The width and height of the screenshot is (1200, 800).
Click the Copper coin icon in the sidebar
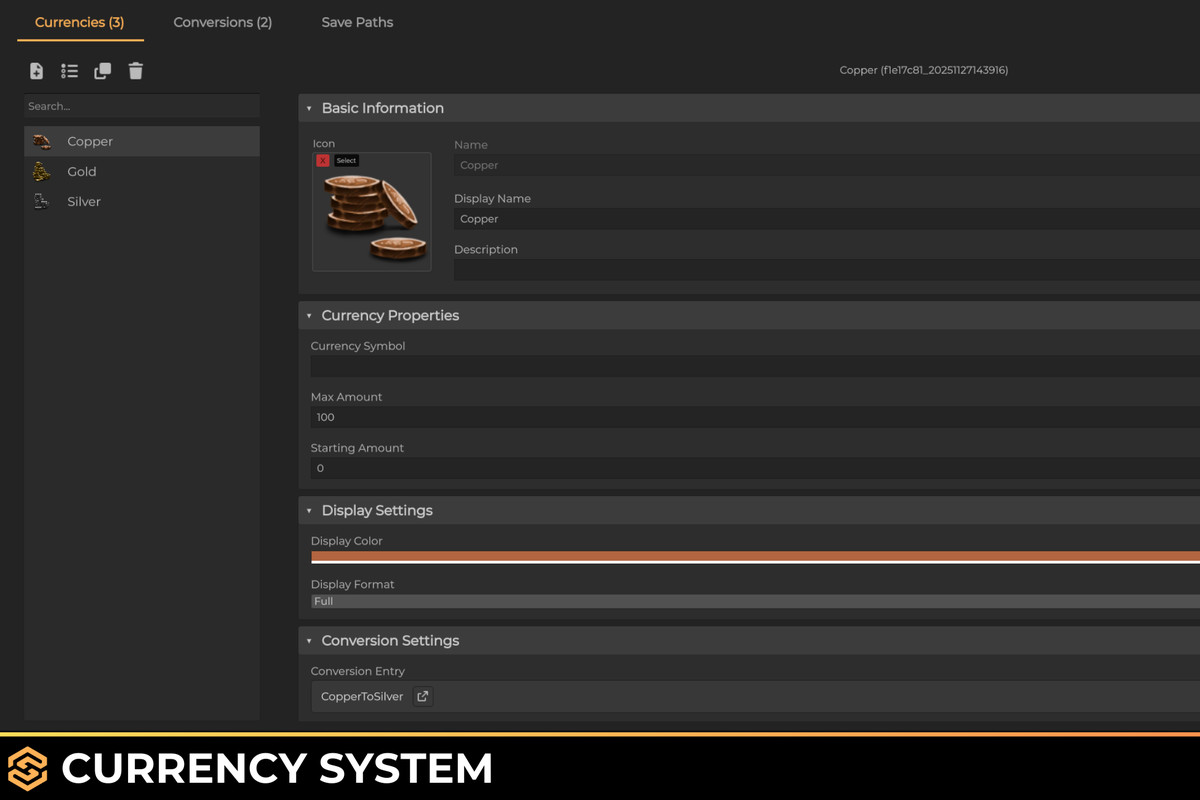tap(42, 141)
